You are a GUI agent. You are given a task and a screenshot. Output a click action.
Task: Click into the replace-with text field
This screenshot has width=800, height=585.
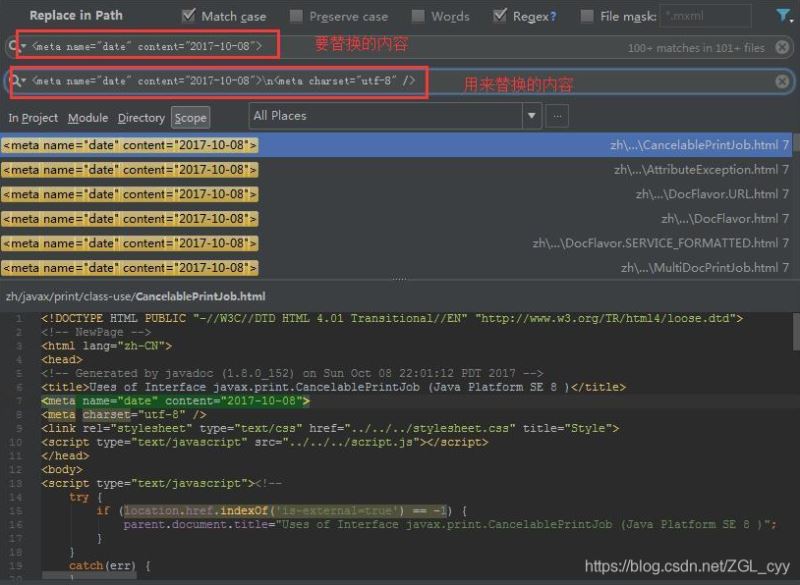(x=398, y=81)
